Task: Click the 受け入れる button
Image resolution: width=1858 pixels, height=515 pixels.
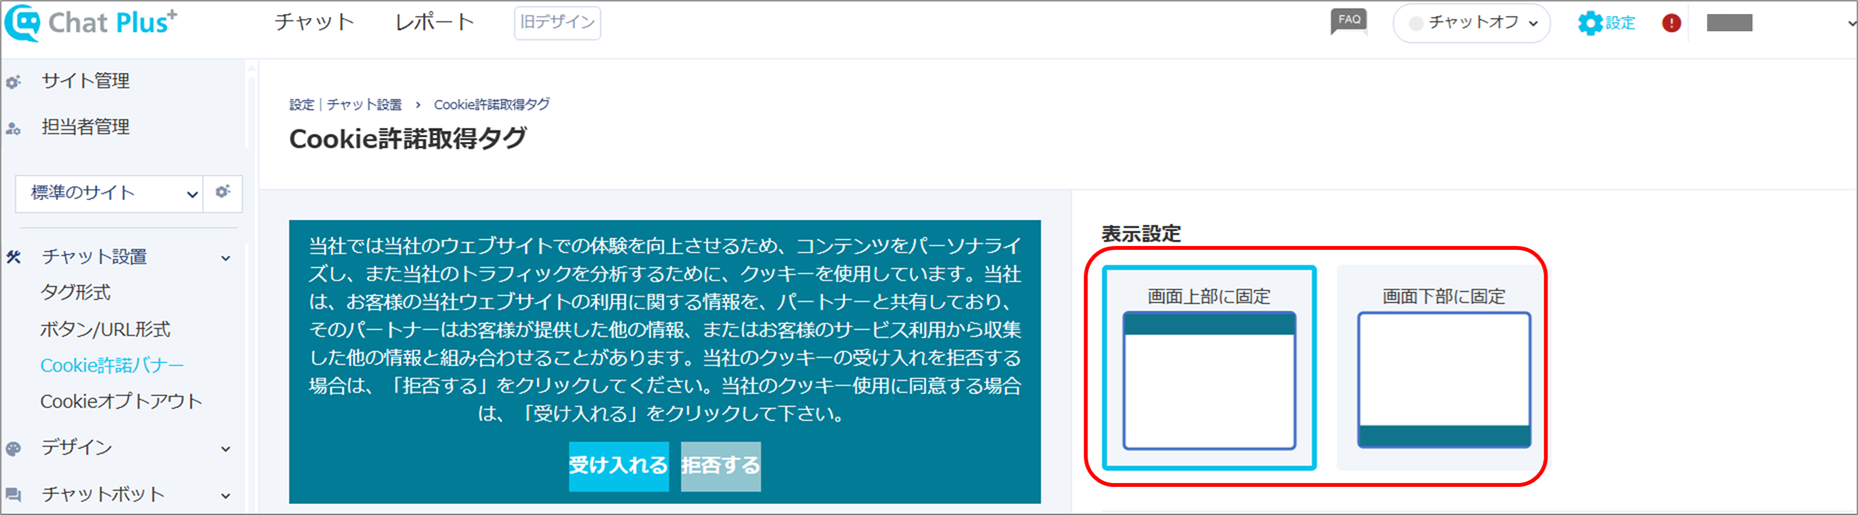Action: 618,466
